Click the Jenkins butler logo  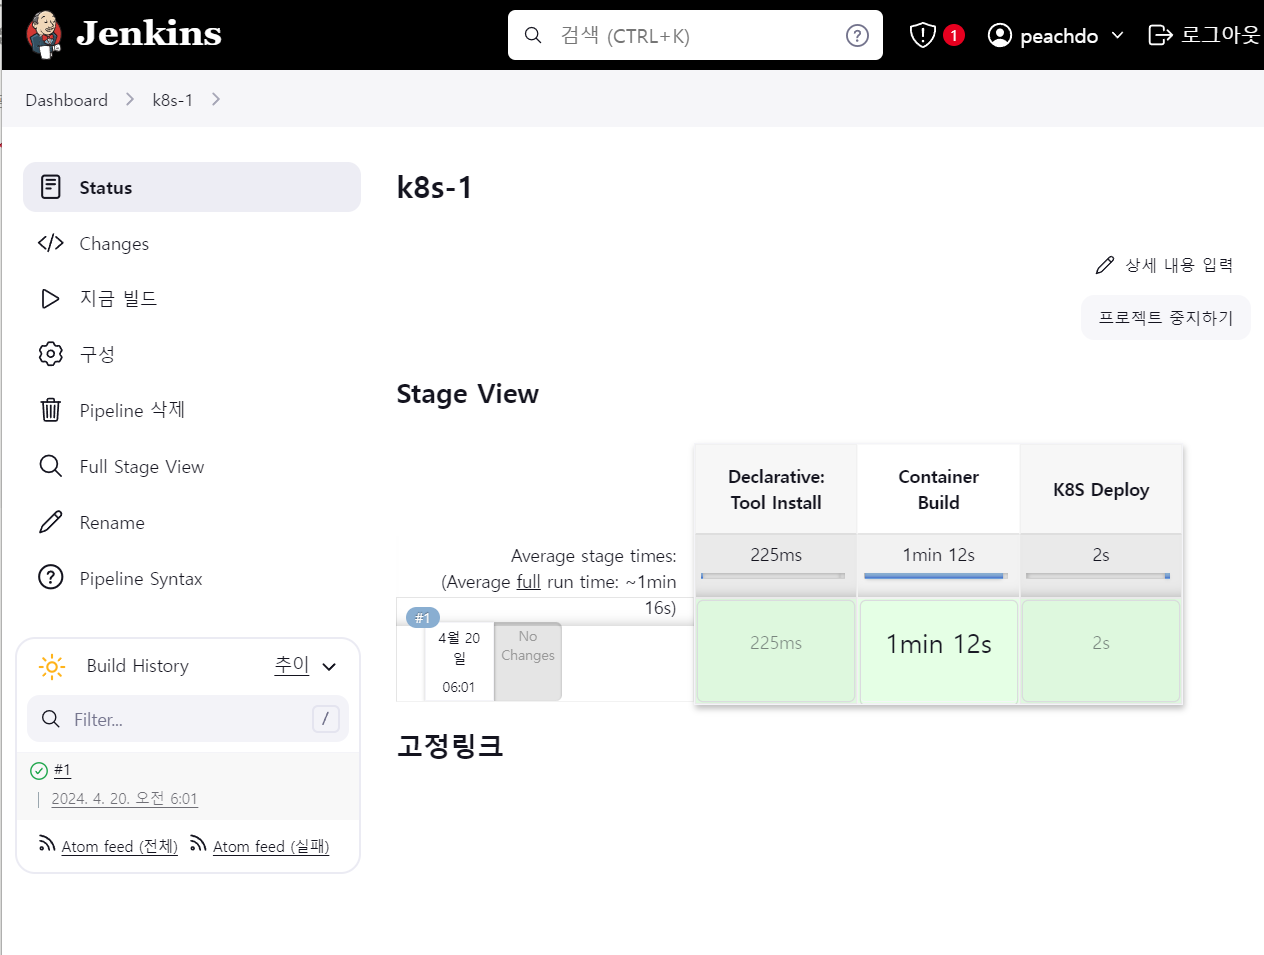tap(43, 35)
